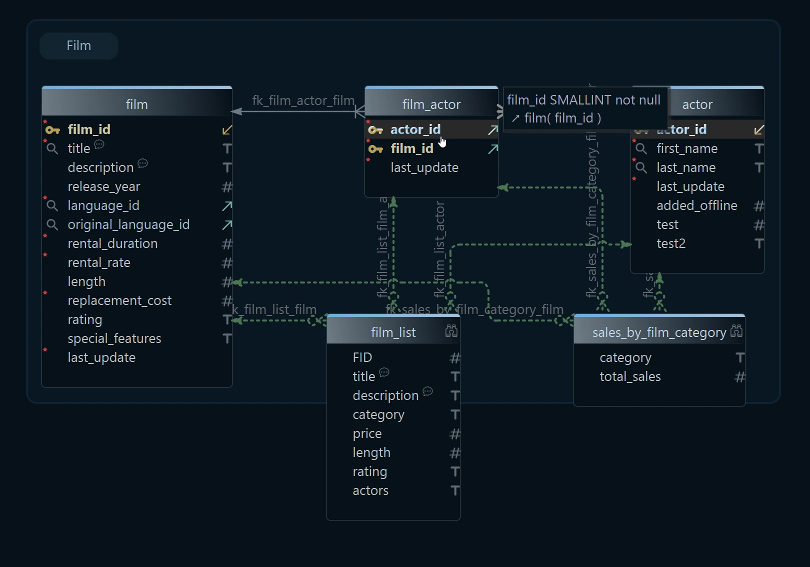
Task: Click the comment bubble icon on film_list title
Action: click(x=384, y=372)
